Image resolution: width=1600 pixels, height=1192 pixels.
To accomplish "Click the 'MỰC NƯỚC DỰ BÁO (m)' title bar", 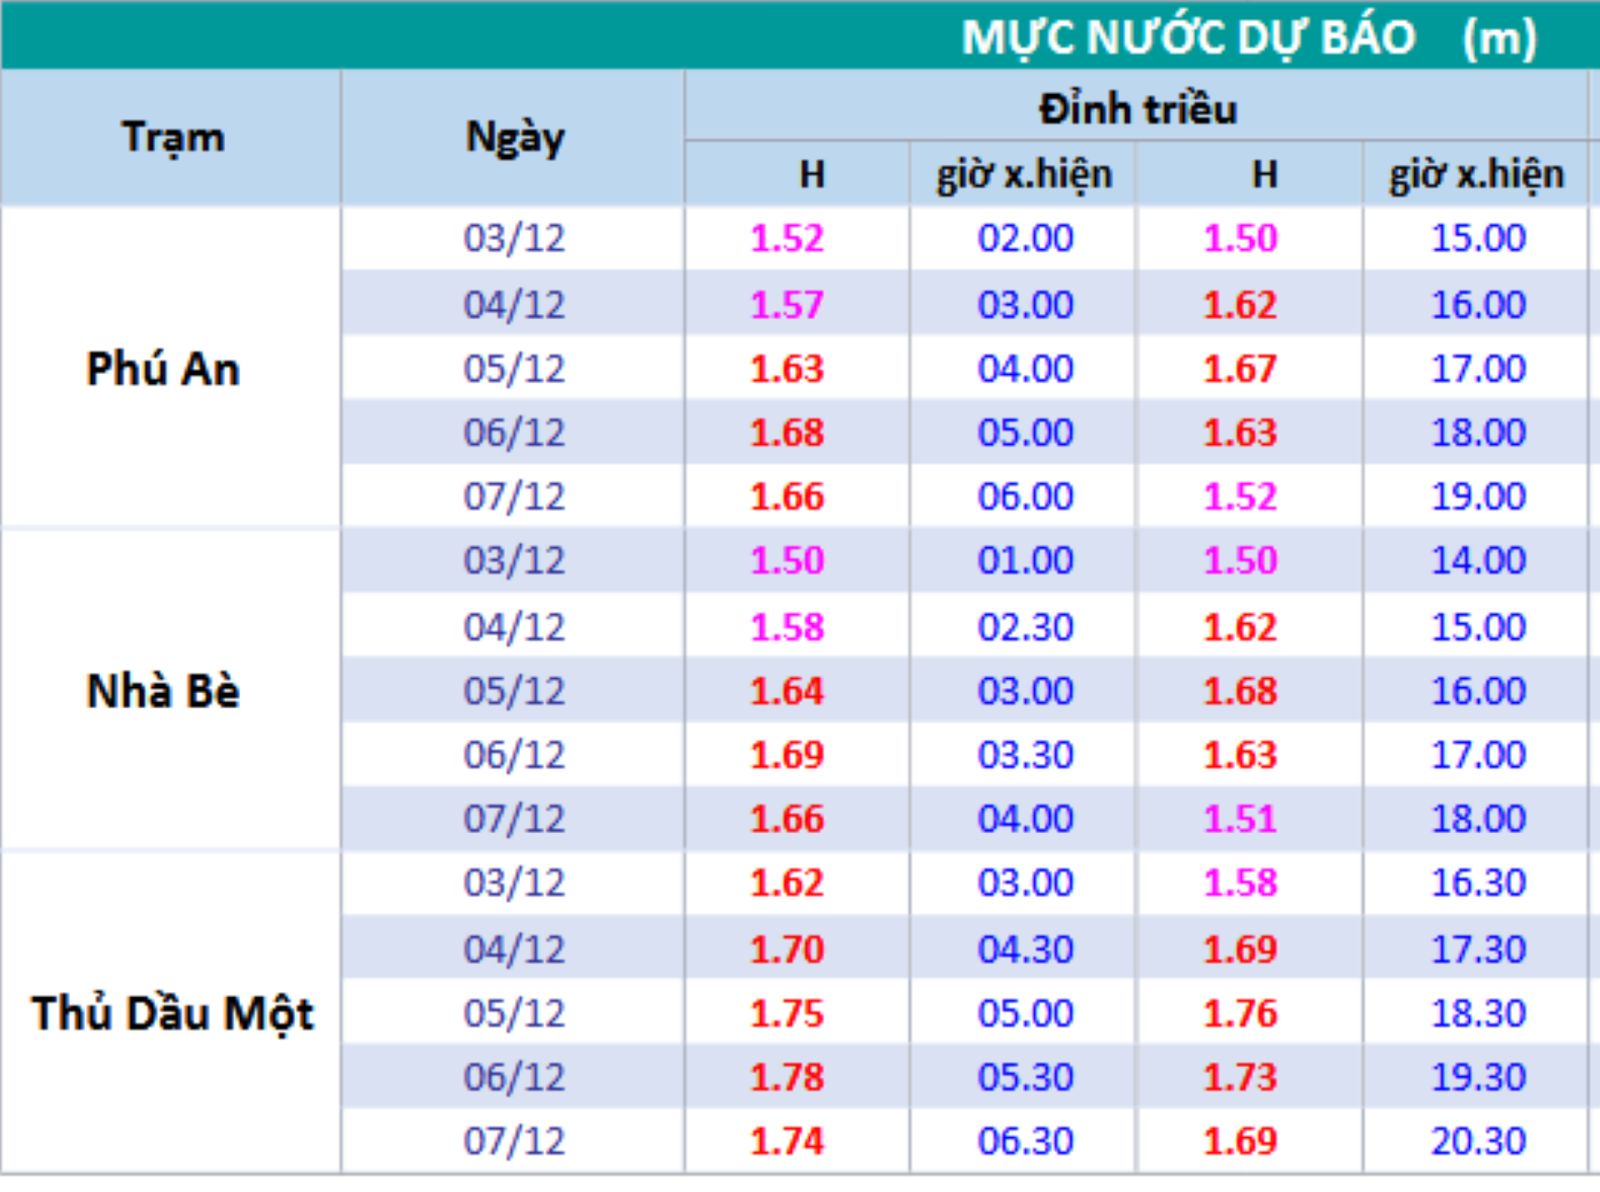I will coord(1248,37).
